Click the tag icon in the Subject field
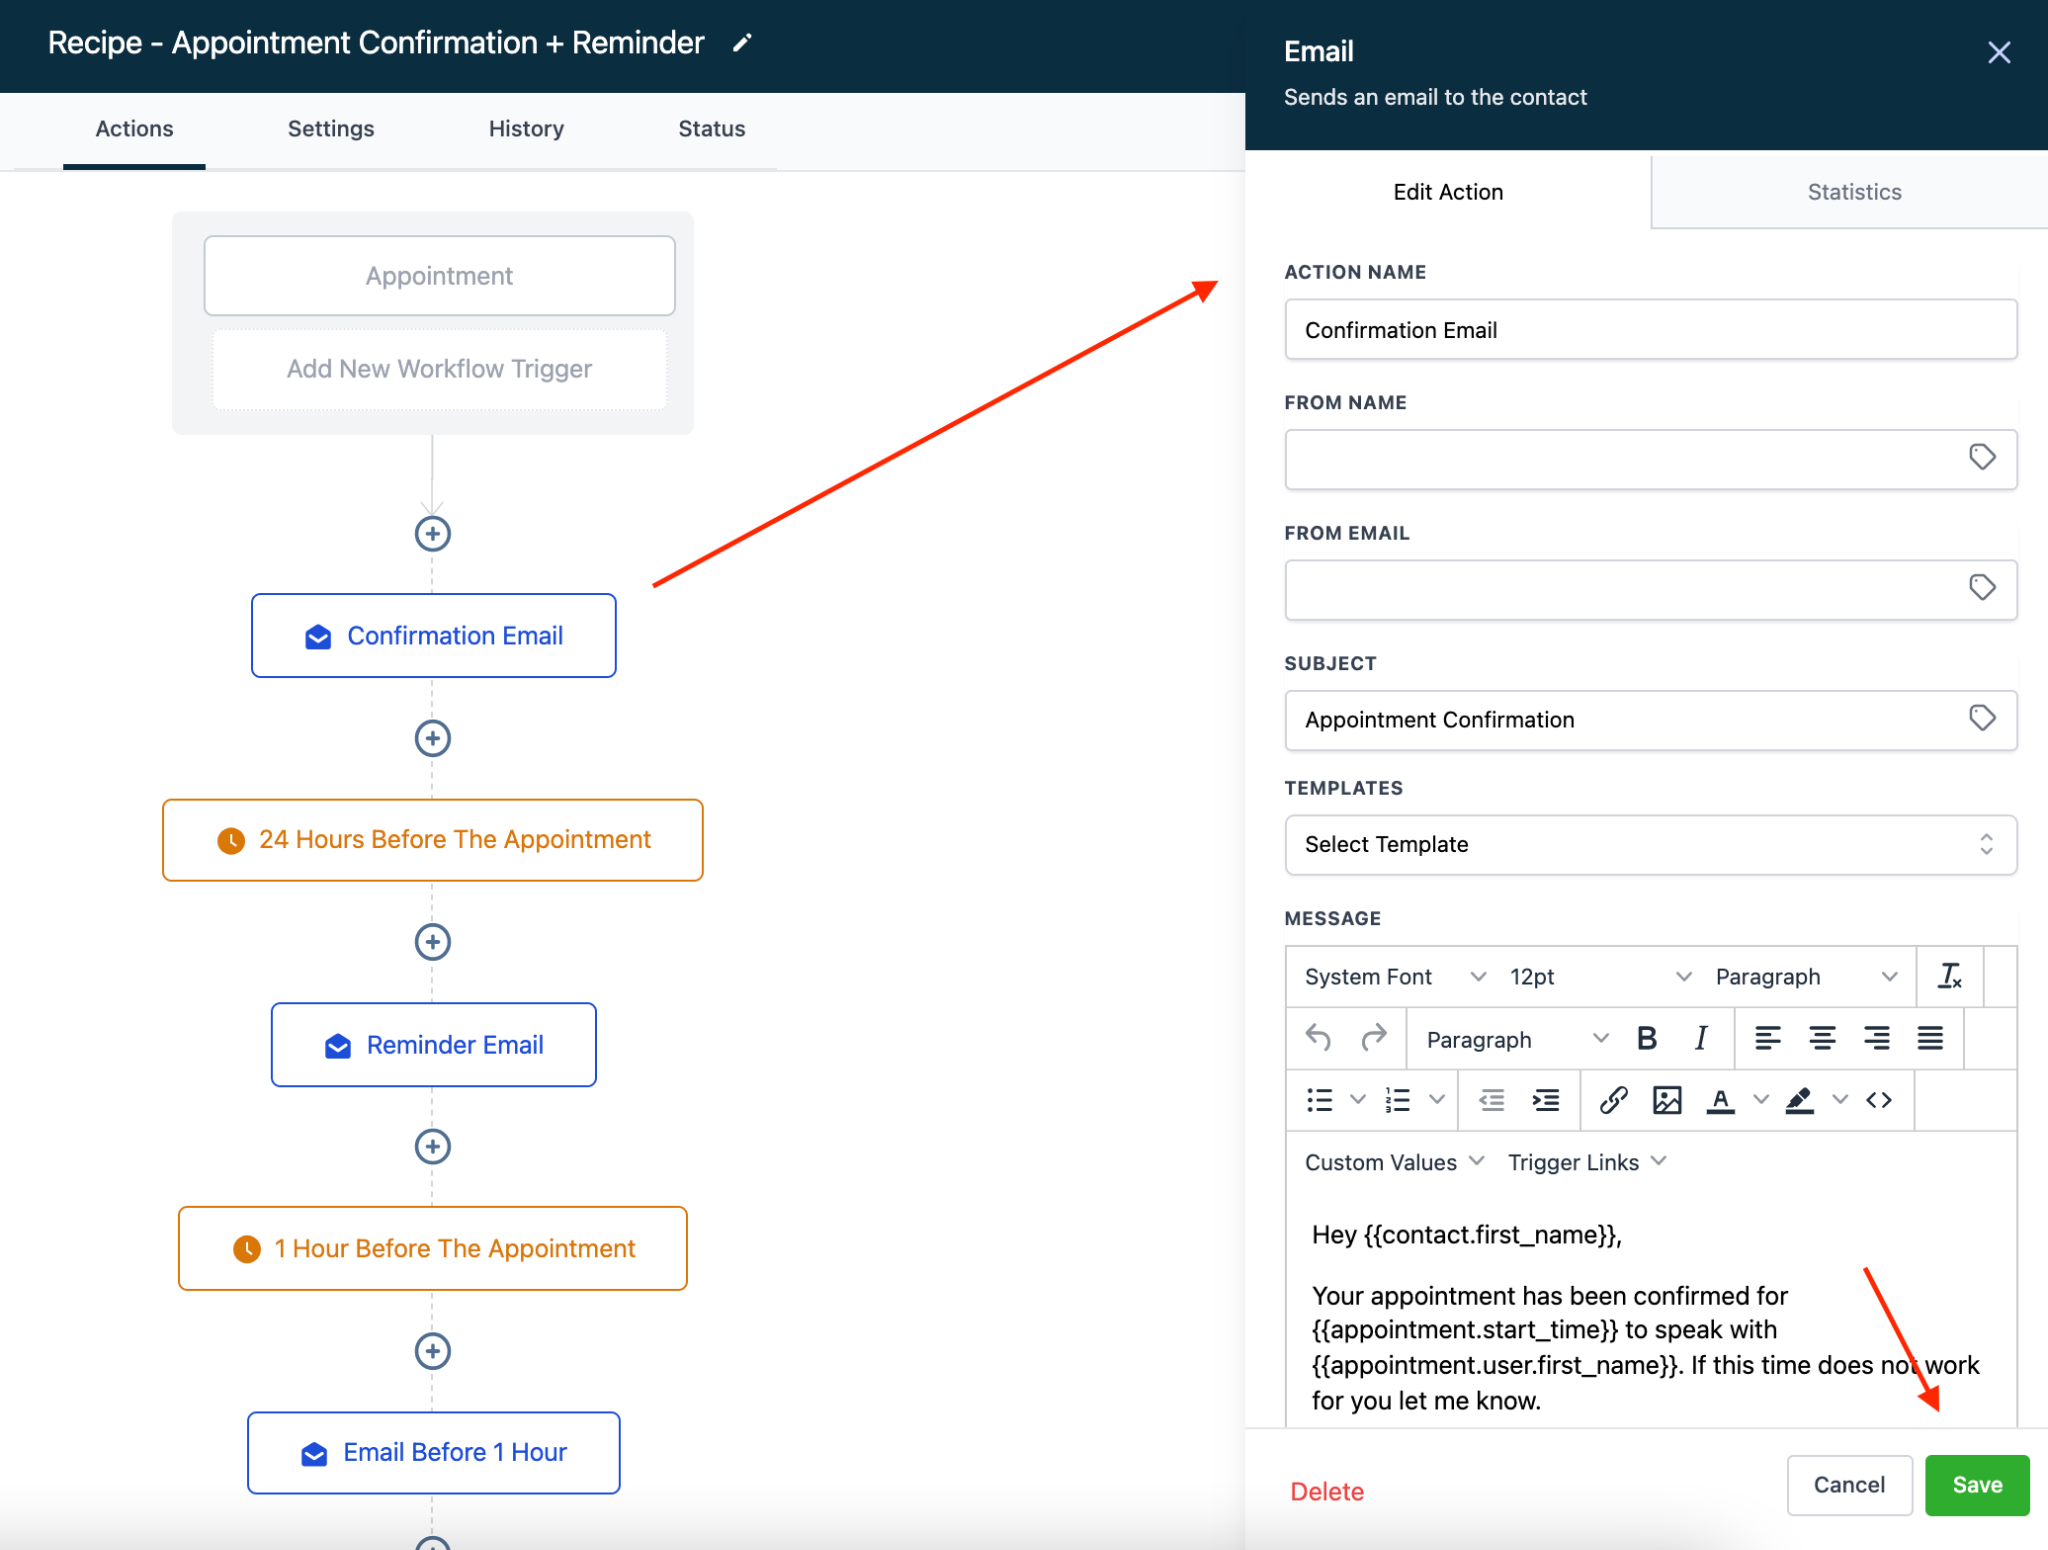This screenshot has height=1550, width=2048. [x=1982, y=720]
